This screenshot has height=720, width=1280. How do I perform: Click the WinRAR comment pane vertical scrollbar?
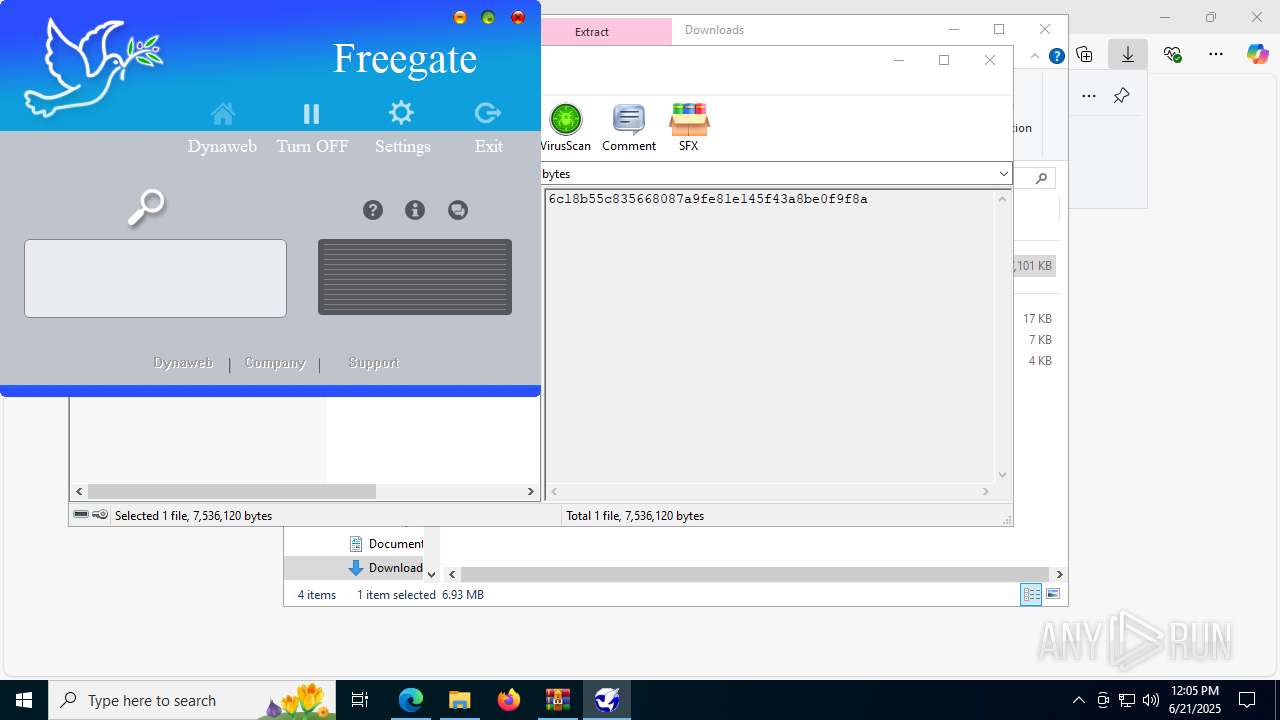1003,337
